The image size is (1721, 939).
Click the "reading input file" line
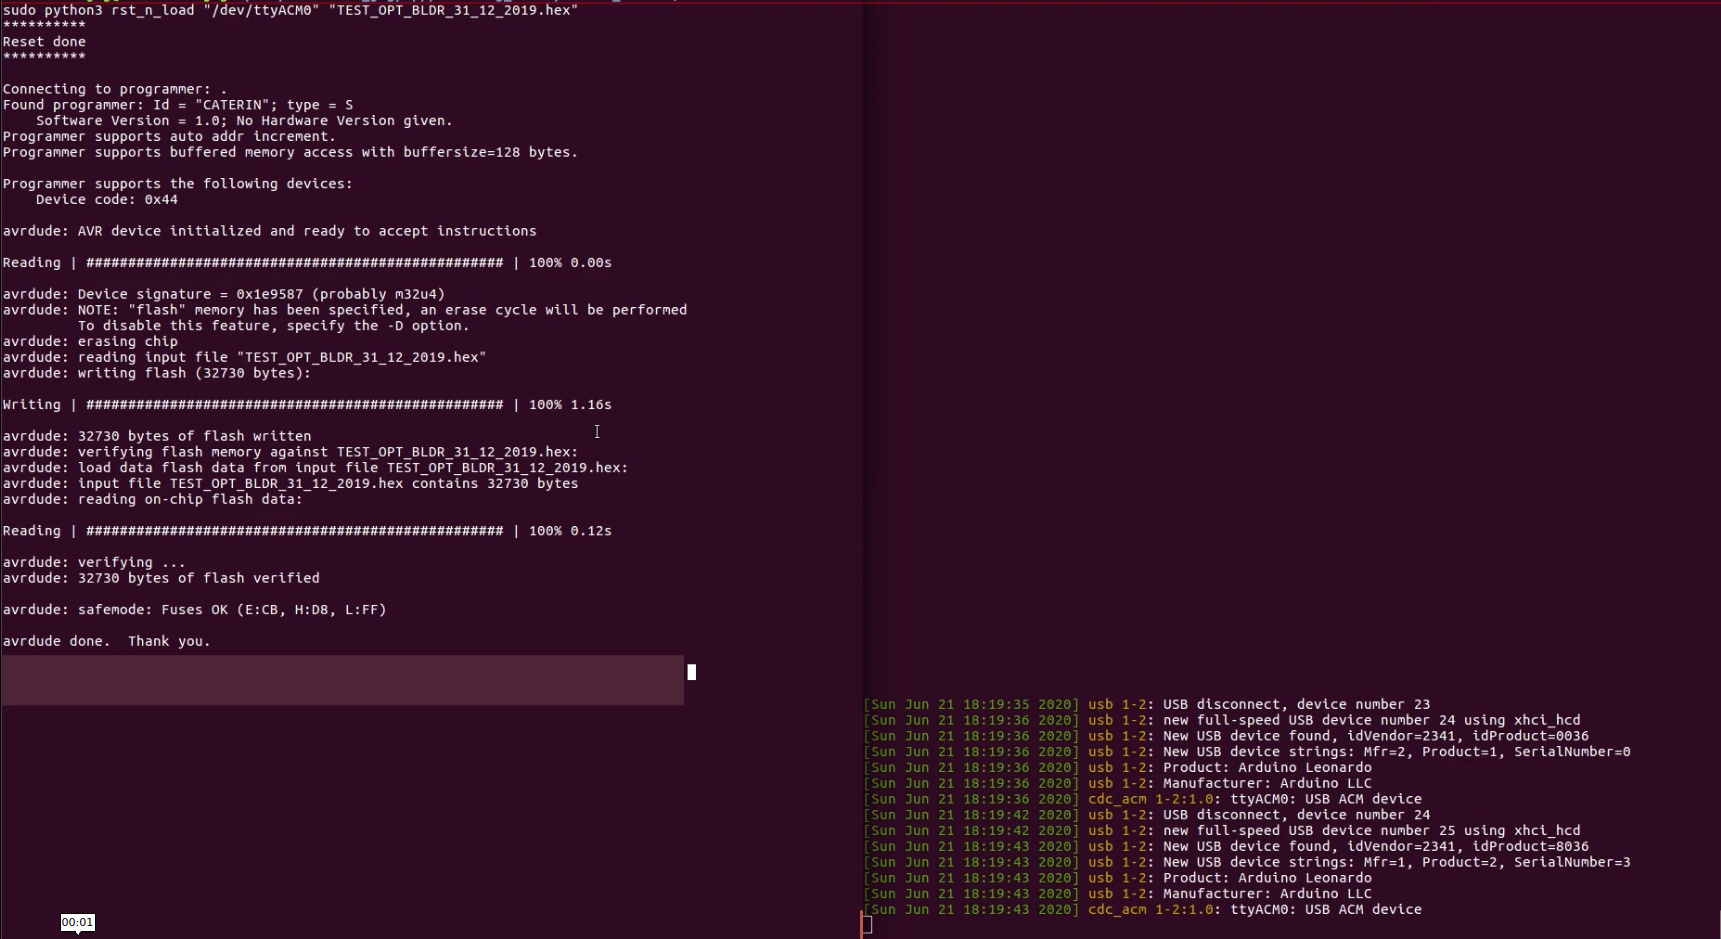coord(244,357)
